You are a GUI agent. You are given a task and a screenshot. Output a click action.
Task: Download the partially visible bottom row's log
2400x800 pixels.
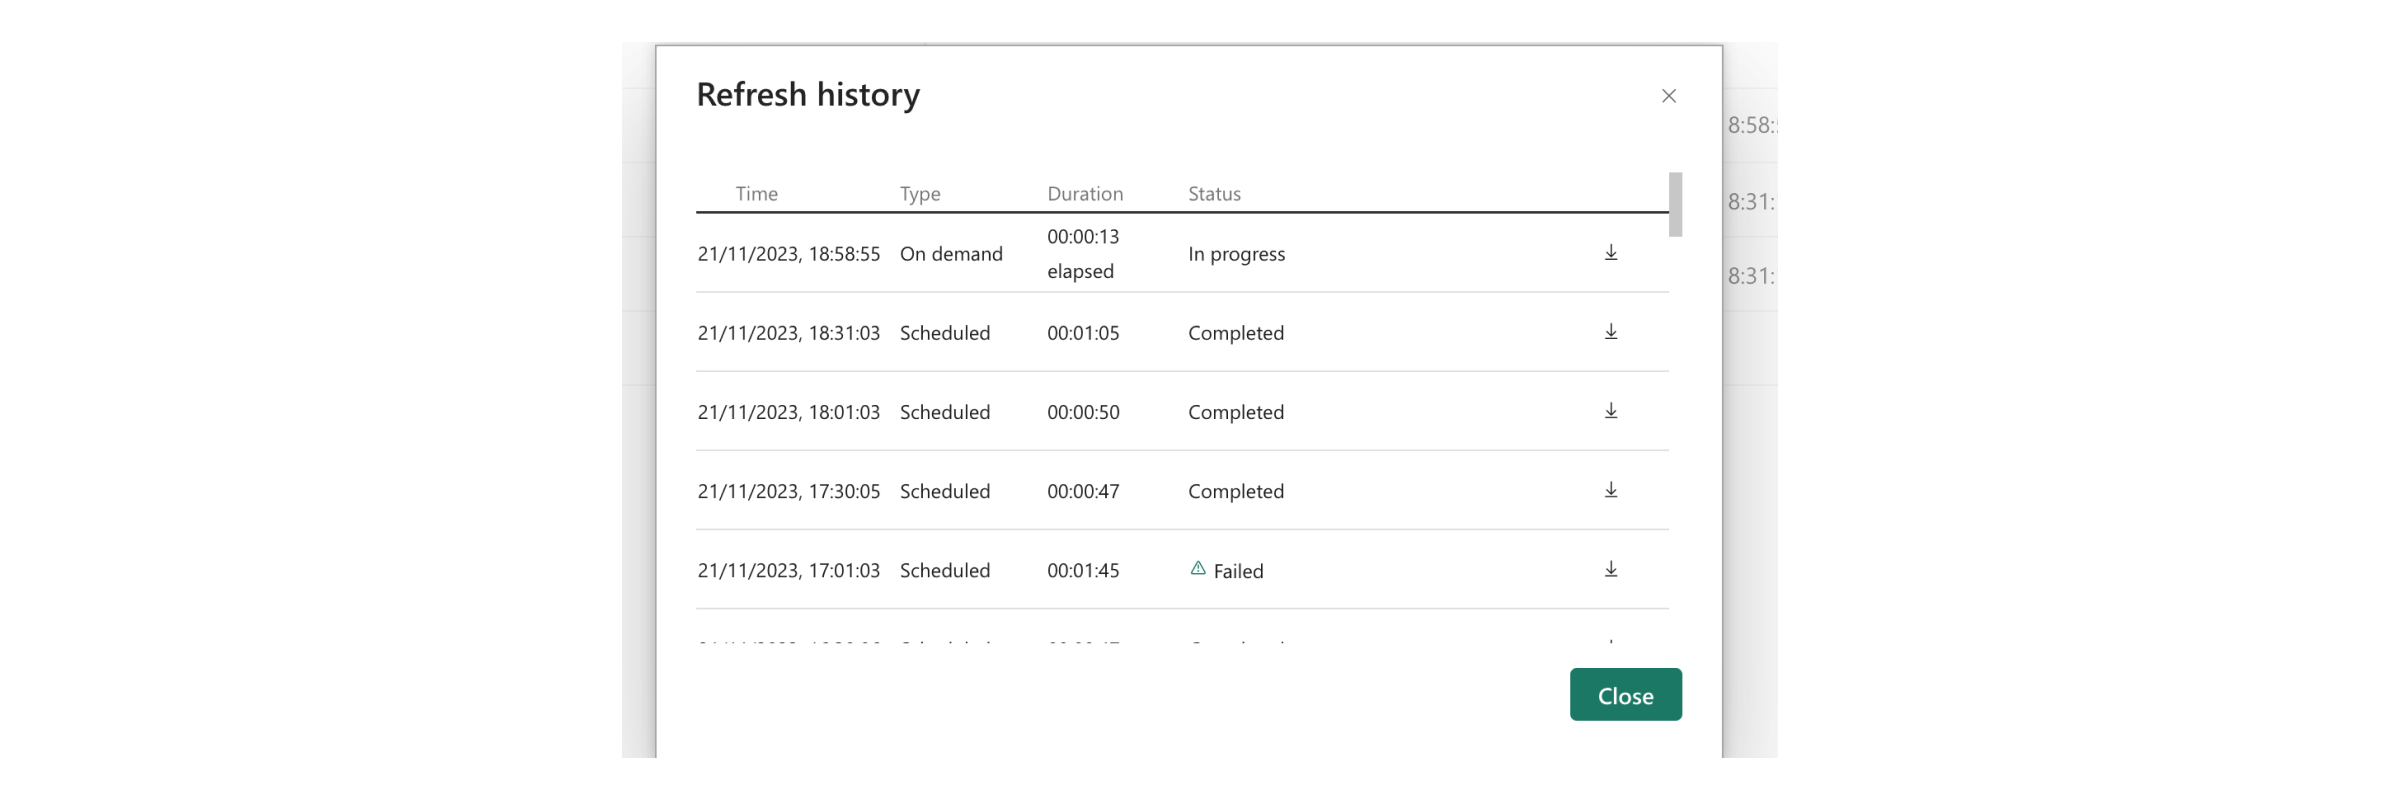point(1611,645)
